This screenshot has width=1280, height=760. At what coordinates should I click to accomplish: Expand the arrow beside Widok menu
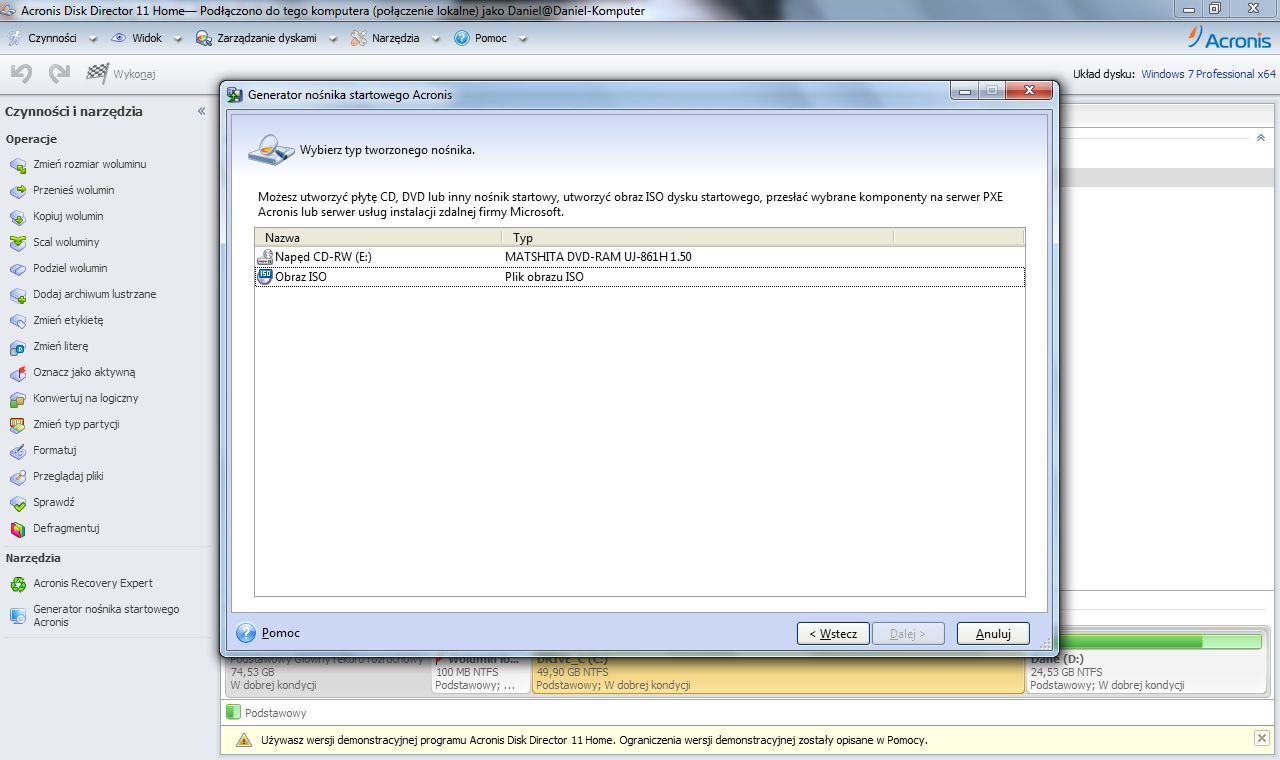coord(178,39)
